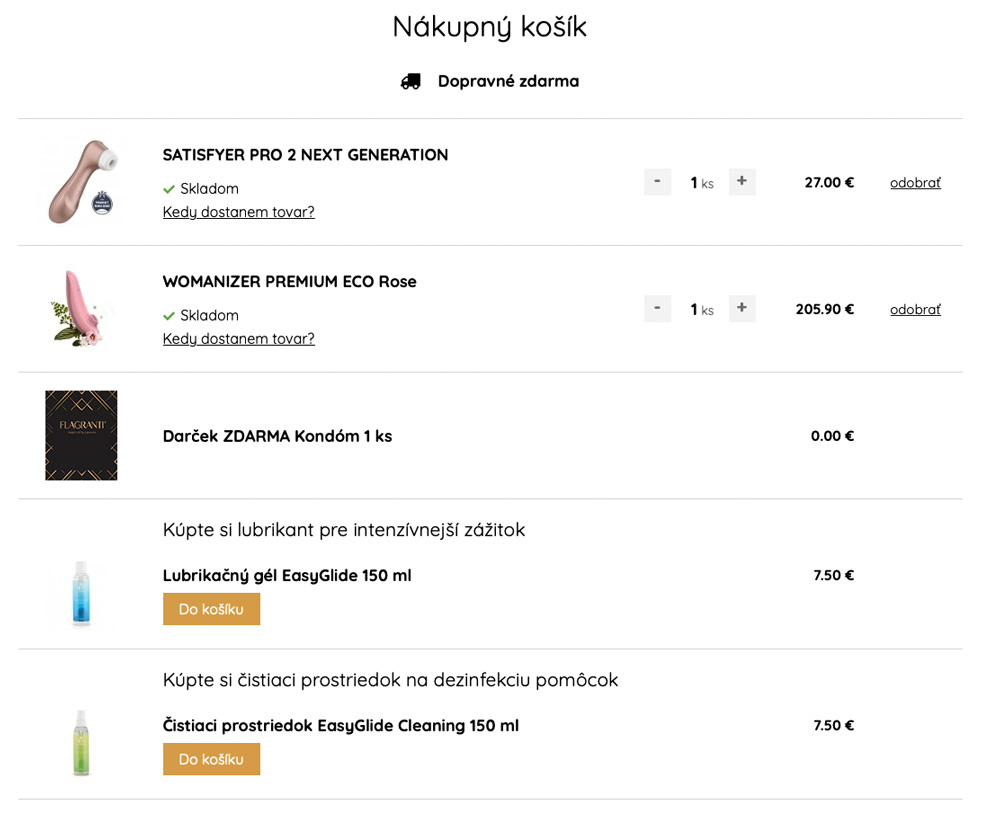The width and height of the screenshot is (1000, 818).
Task: Click the 205.90 € price
Action: coord(825,310)
